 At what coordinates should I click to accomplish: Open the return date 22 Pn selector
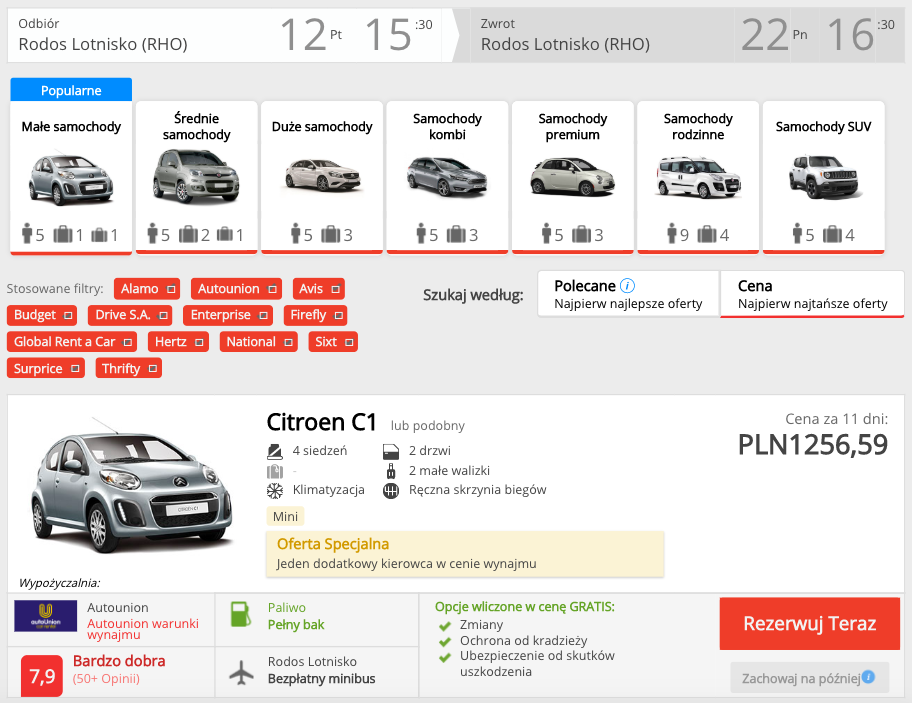click(774, 35)
